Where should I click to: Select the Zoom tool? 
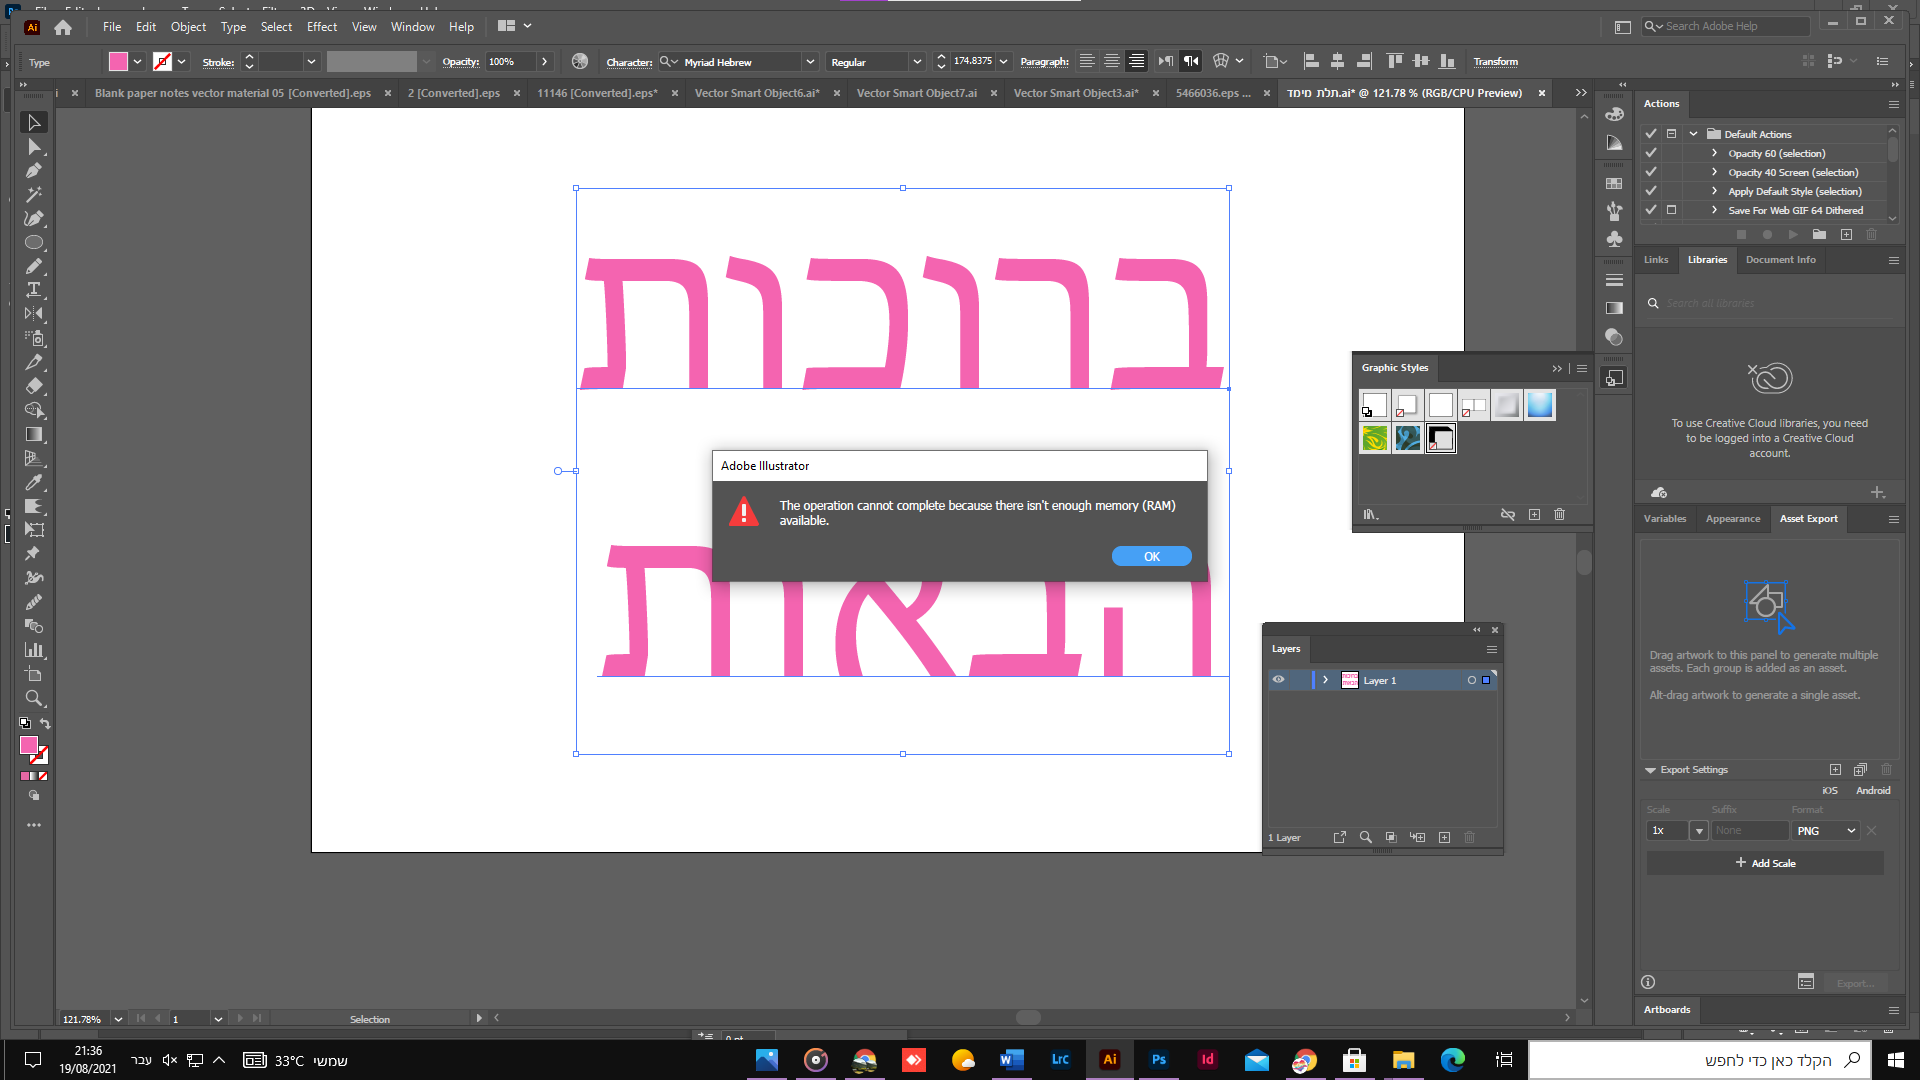[34, 698]
